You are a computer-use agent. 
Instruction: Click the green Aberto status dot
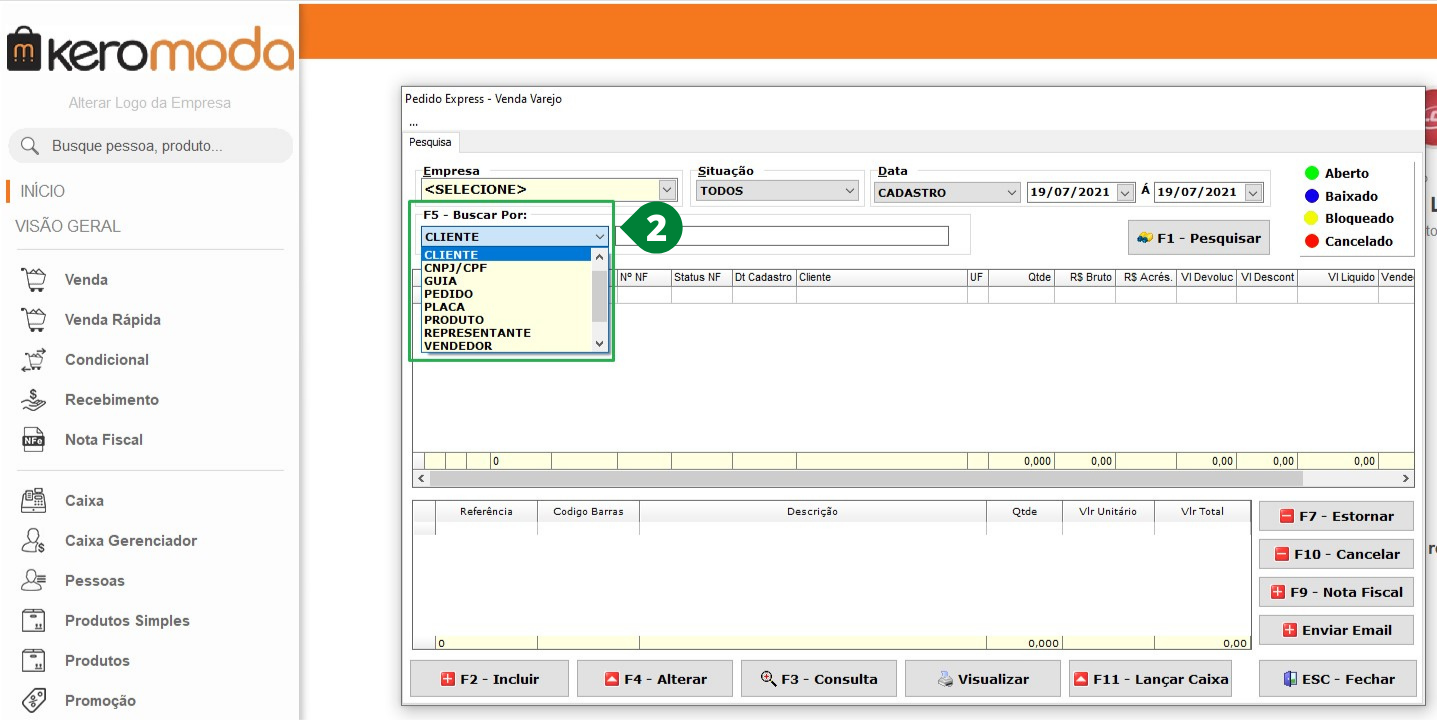click(x=1312, y=173)
